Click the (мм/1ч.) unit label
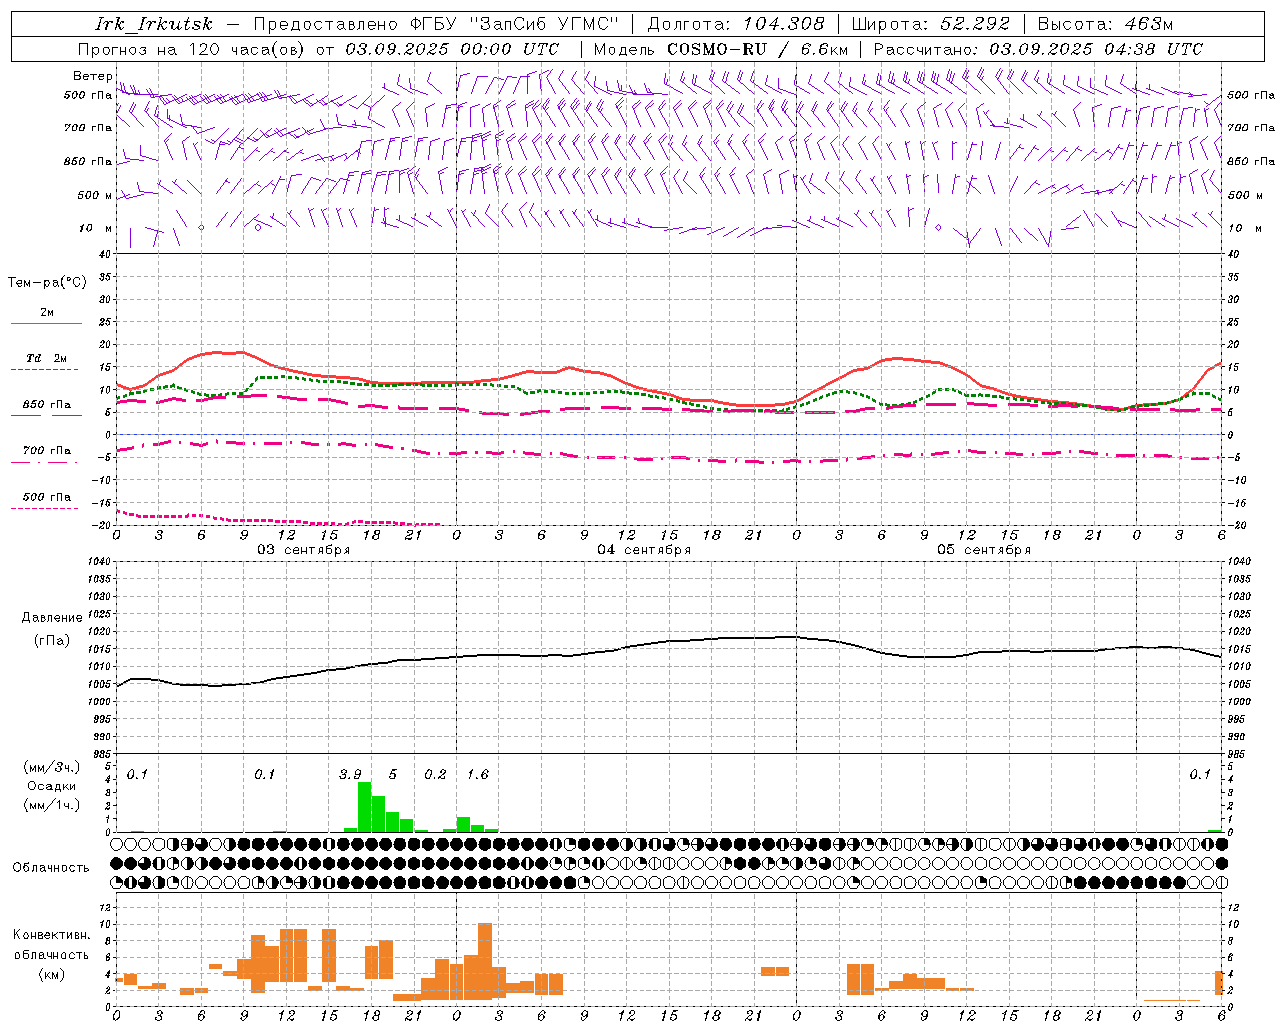1280x1024 pixels. point(52,805)
